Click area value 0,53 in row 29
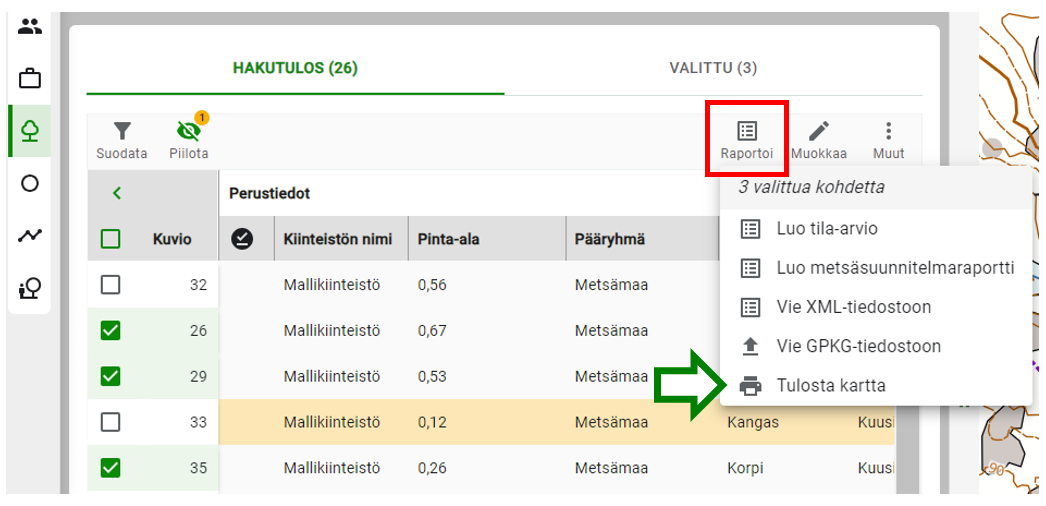 click(x=432, y=377)
